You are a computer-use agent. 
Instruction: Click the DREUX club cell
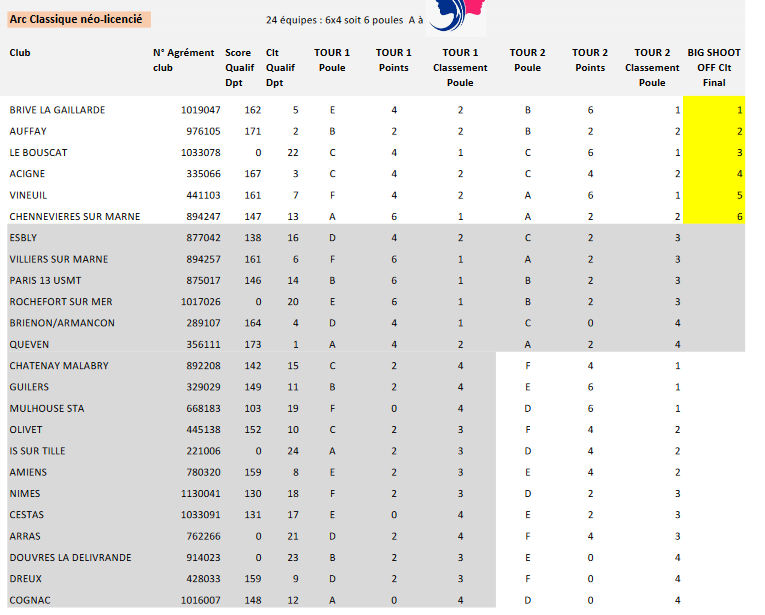[x=25, y=579]
